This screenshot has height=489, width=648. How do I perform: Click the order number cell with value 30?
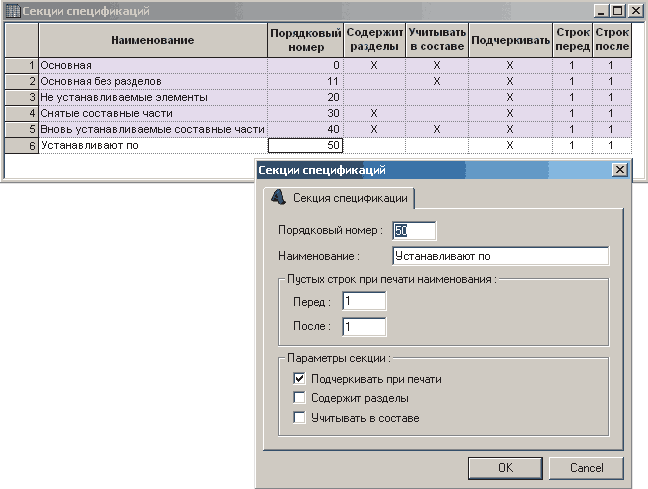click(x=305, y=113)
